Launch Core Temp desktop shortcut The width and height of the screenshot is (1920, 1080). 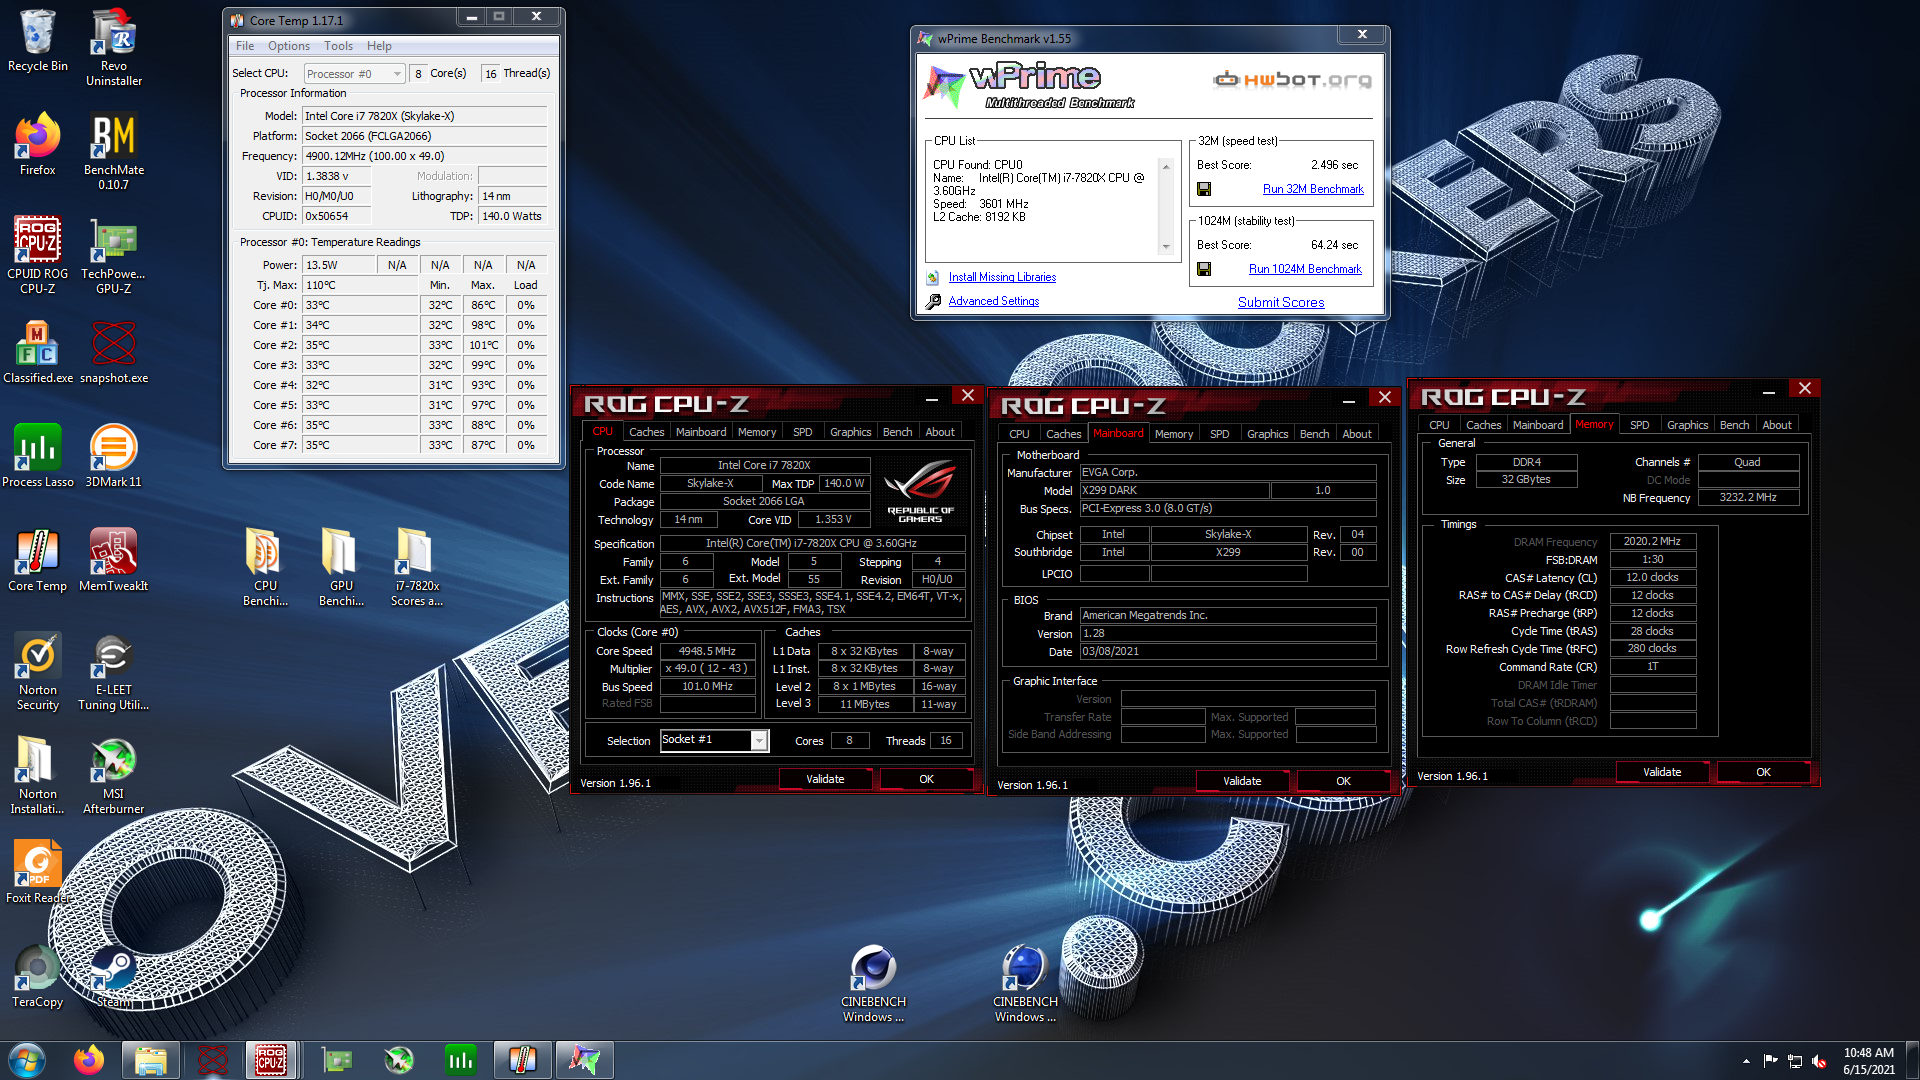pos(38,560)
